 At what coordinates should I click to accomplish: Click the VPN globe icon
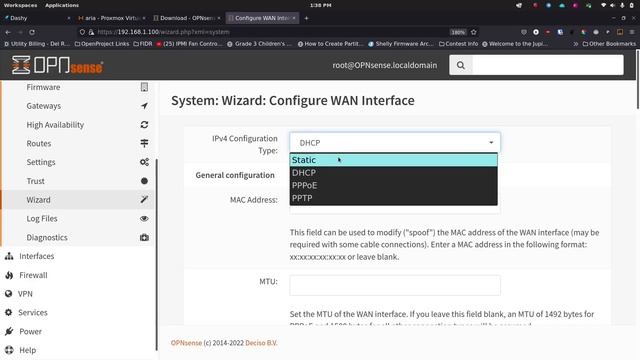9,294
